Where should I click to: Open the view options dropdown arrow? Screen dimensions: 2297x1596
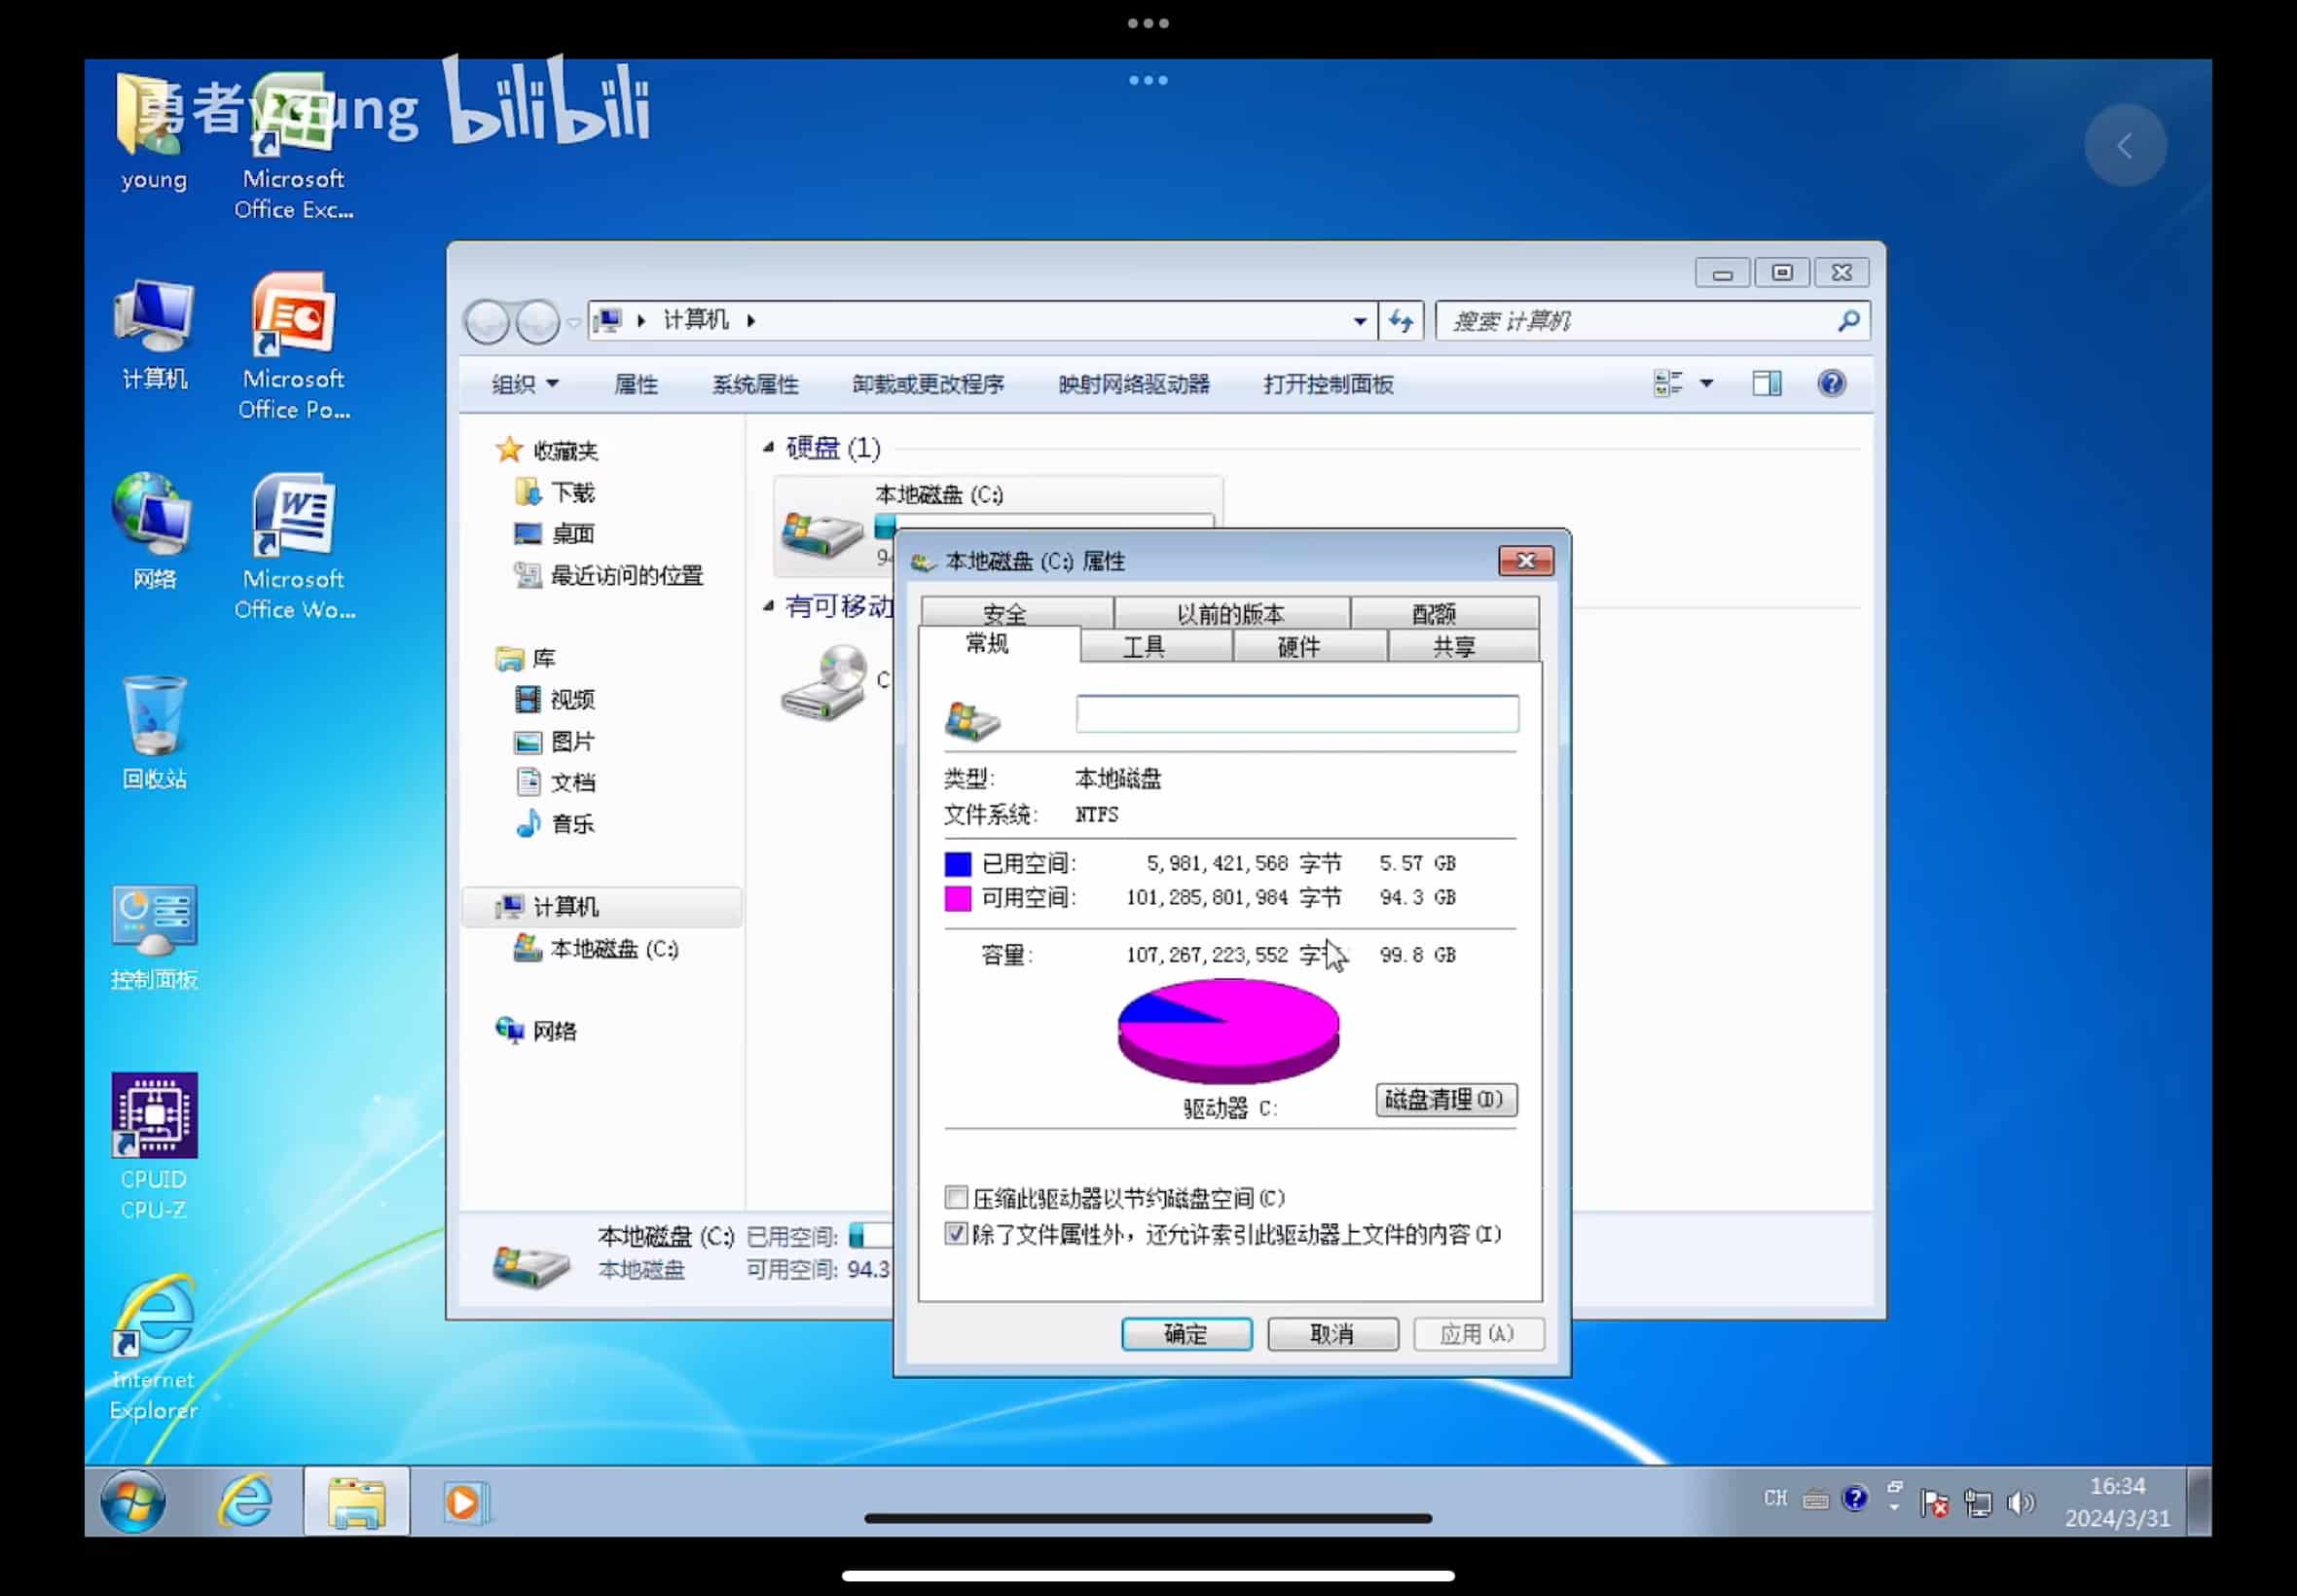coord(1706,383)
